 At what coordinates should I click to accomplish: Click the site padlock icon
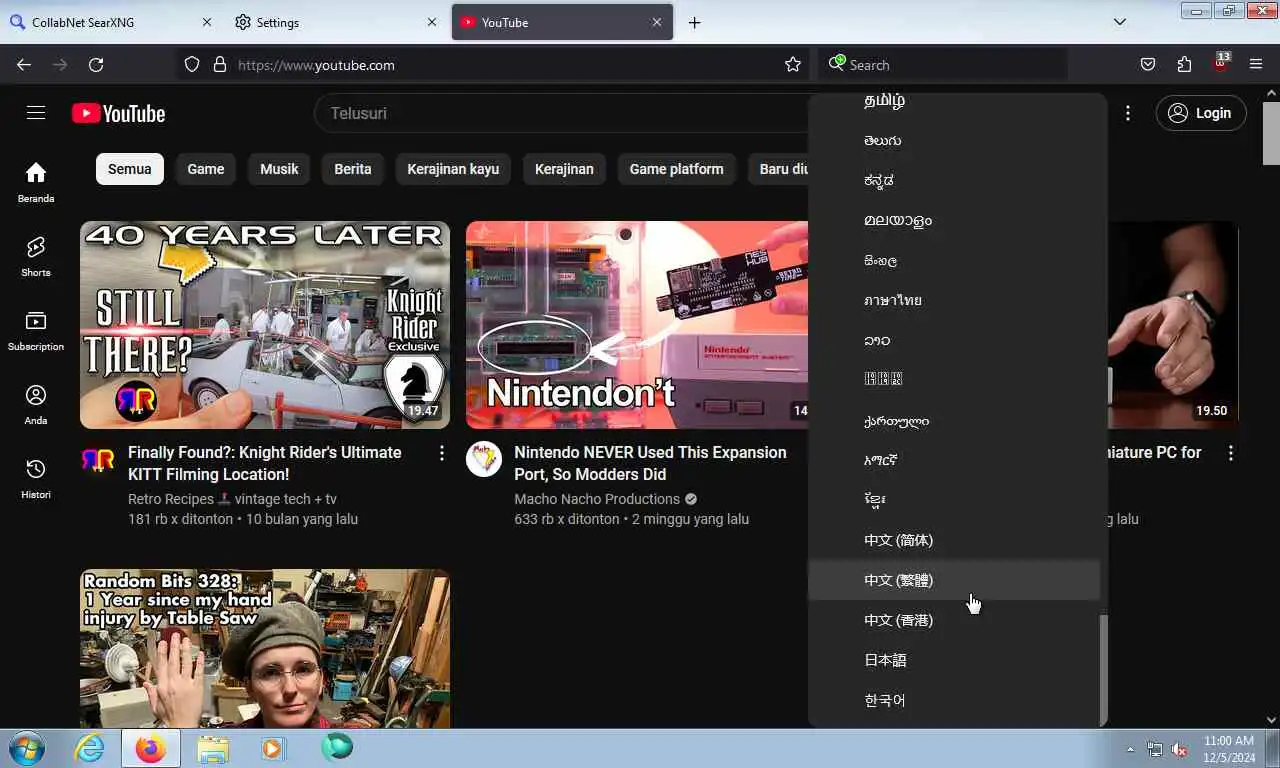click(220, 65)
